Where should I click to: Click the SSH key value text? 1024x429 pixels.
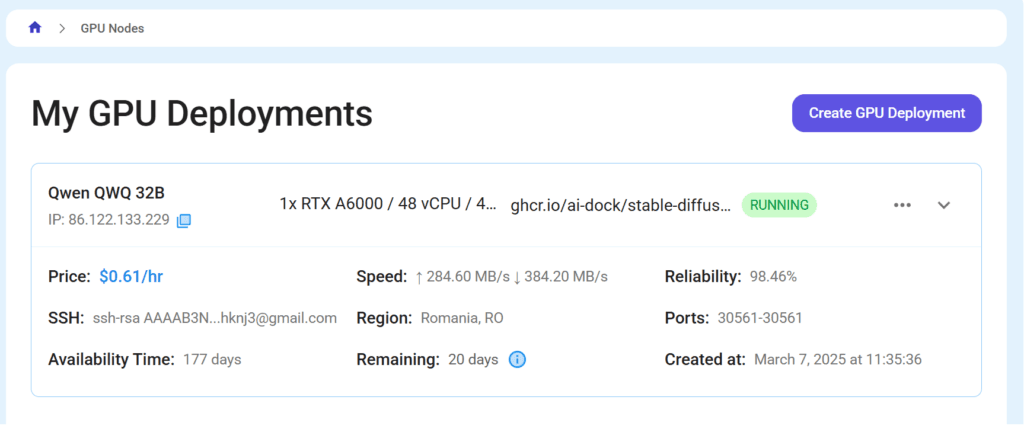click(214, 318)
